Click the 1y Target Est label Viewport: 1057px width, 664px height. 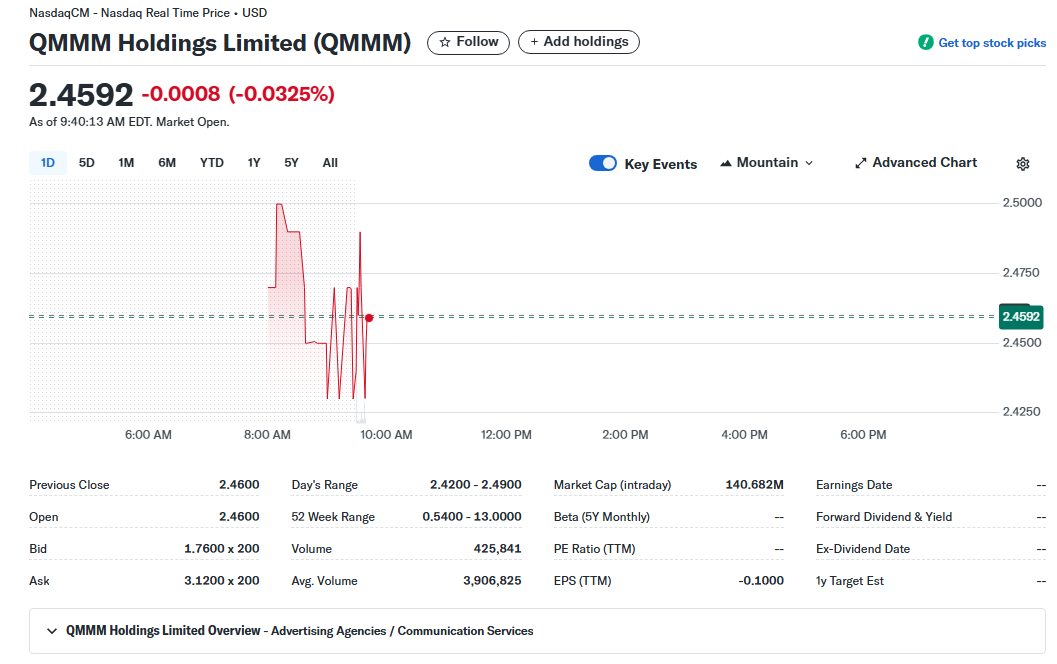849,581
